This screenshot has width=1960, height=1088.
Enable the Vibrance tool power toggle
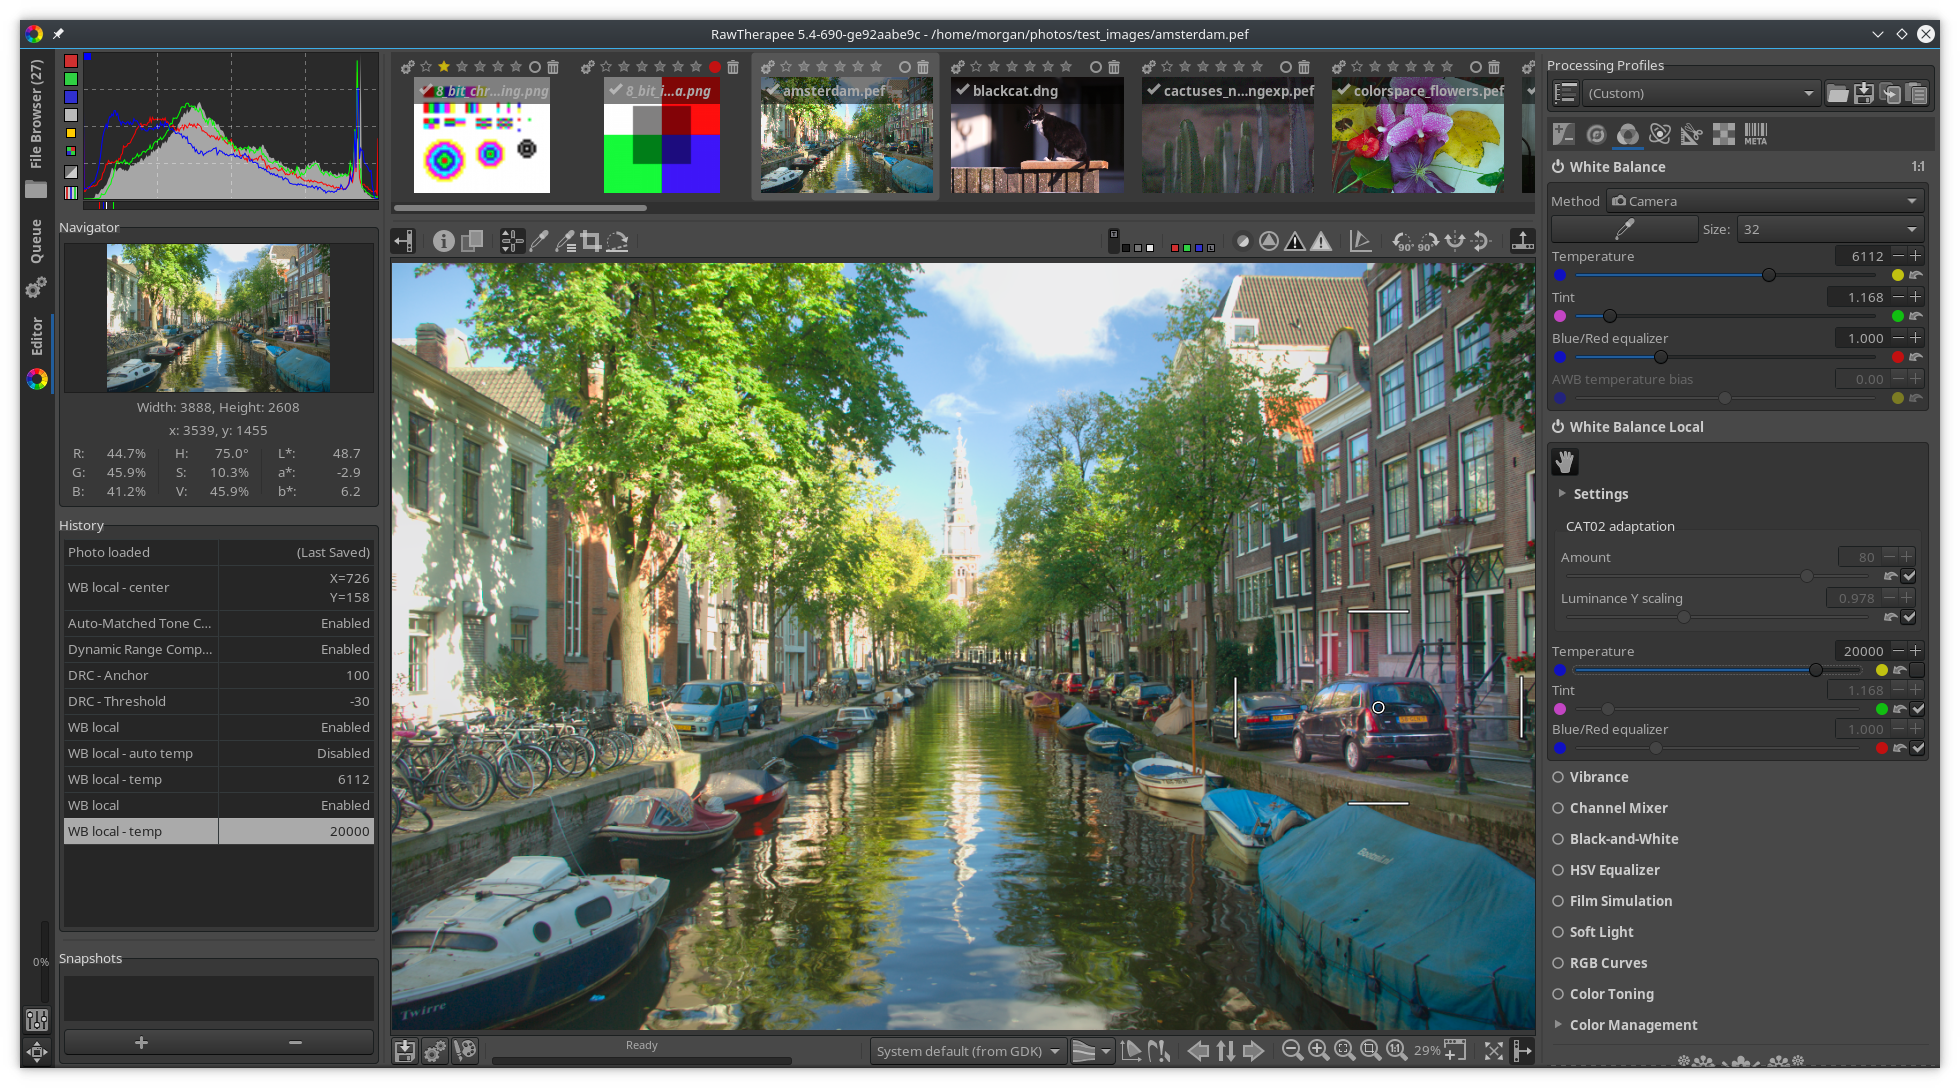point(1558,777)
